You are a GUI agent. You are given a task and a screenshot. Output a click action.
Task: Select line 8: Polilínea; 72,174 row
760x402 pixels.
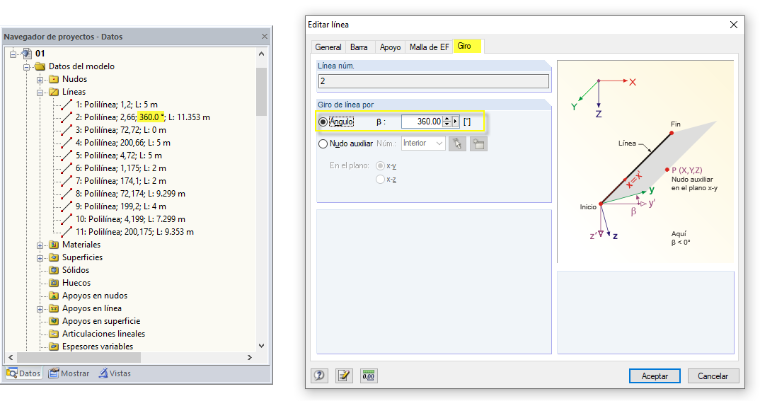click(124, 193)
